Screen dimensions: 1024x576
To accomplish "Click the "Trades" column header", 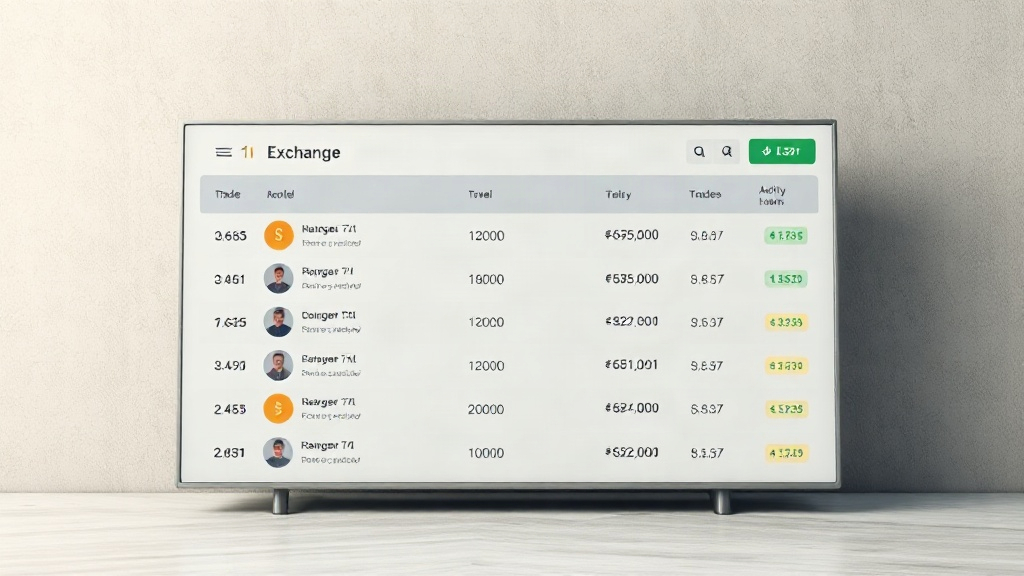I will point(705,194).
